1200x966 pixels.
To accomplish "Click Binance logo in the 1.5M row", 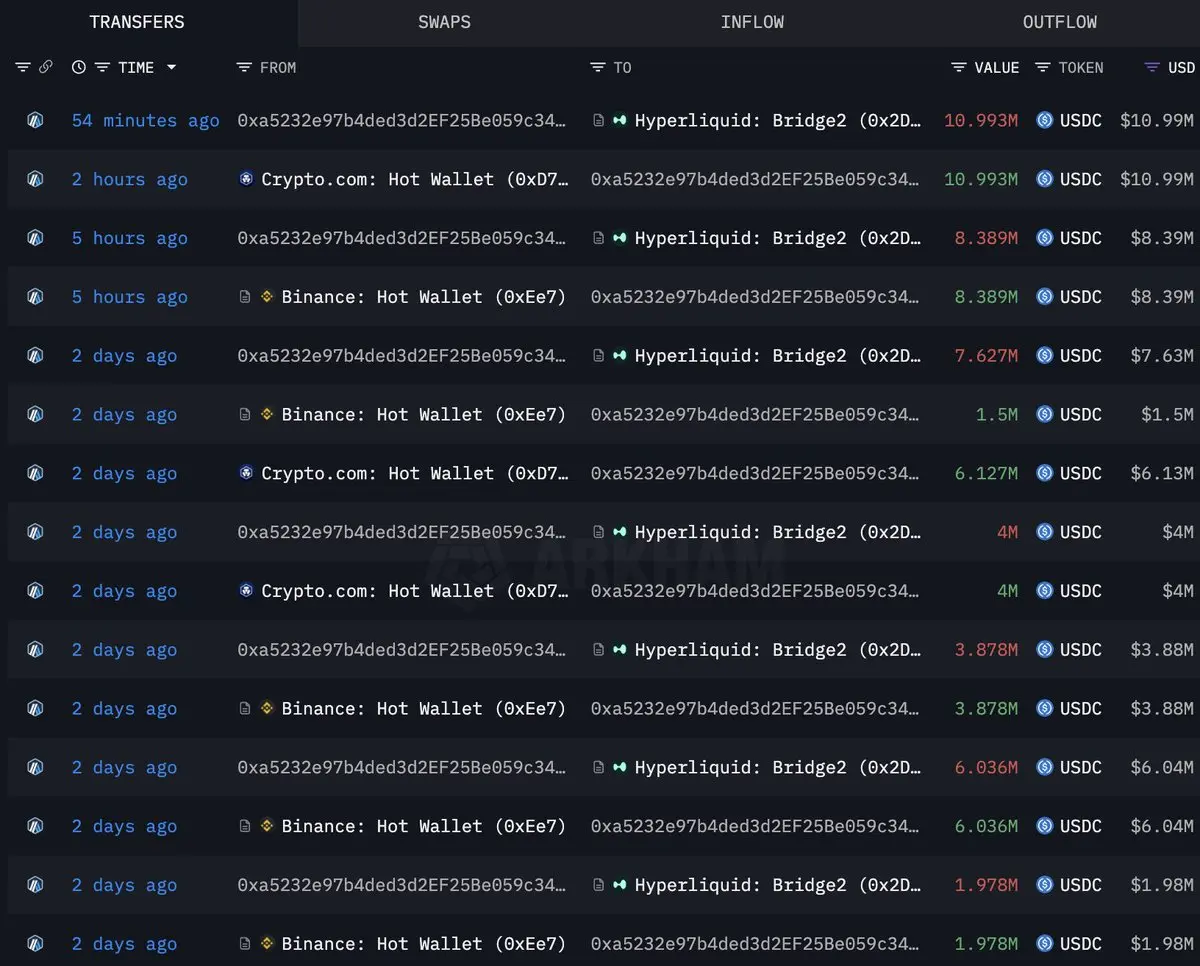I will [267, 414].
